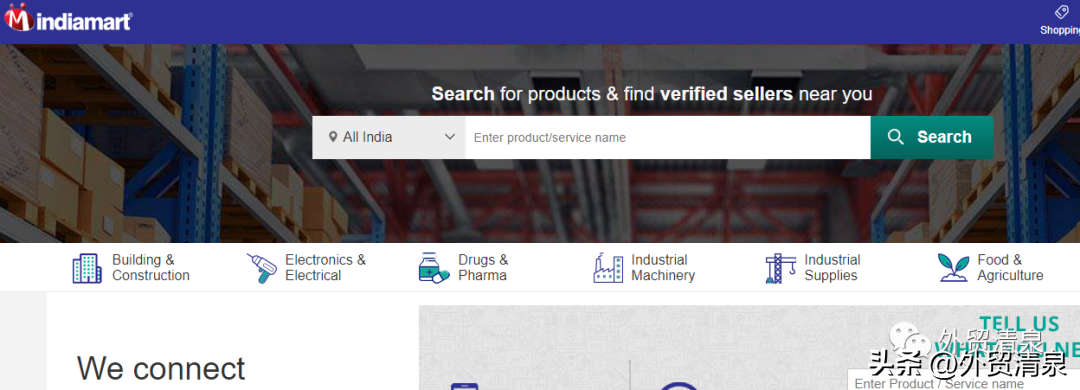Open the Drugs & Pharma category text

(x=483, y=267)
